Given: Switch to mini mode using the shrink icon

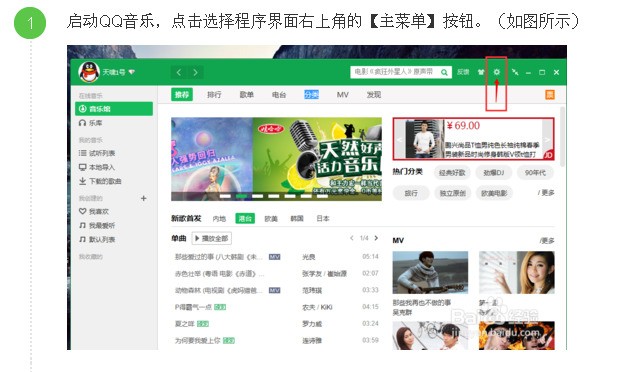Looking at the screenshot, I should (x=515, y=72).
